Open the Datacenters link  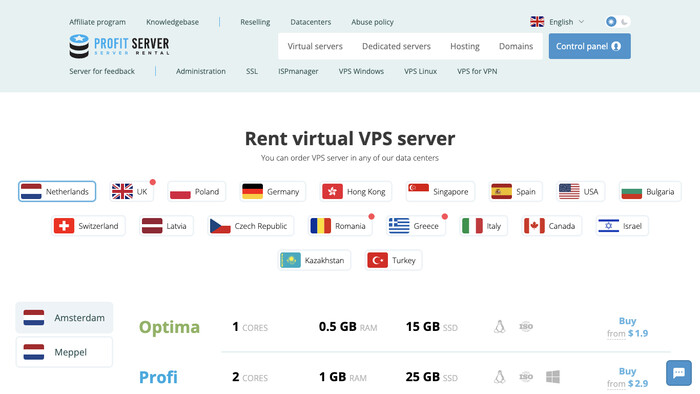pyautogui.click(x=311, y=22)
